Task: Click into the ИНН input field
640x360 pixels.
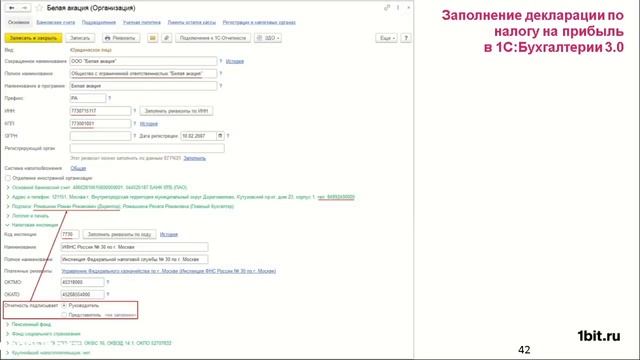Action: [100, 111]
